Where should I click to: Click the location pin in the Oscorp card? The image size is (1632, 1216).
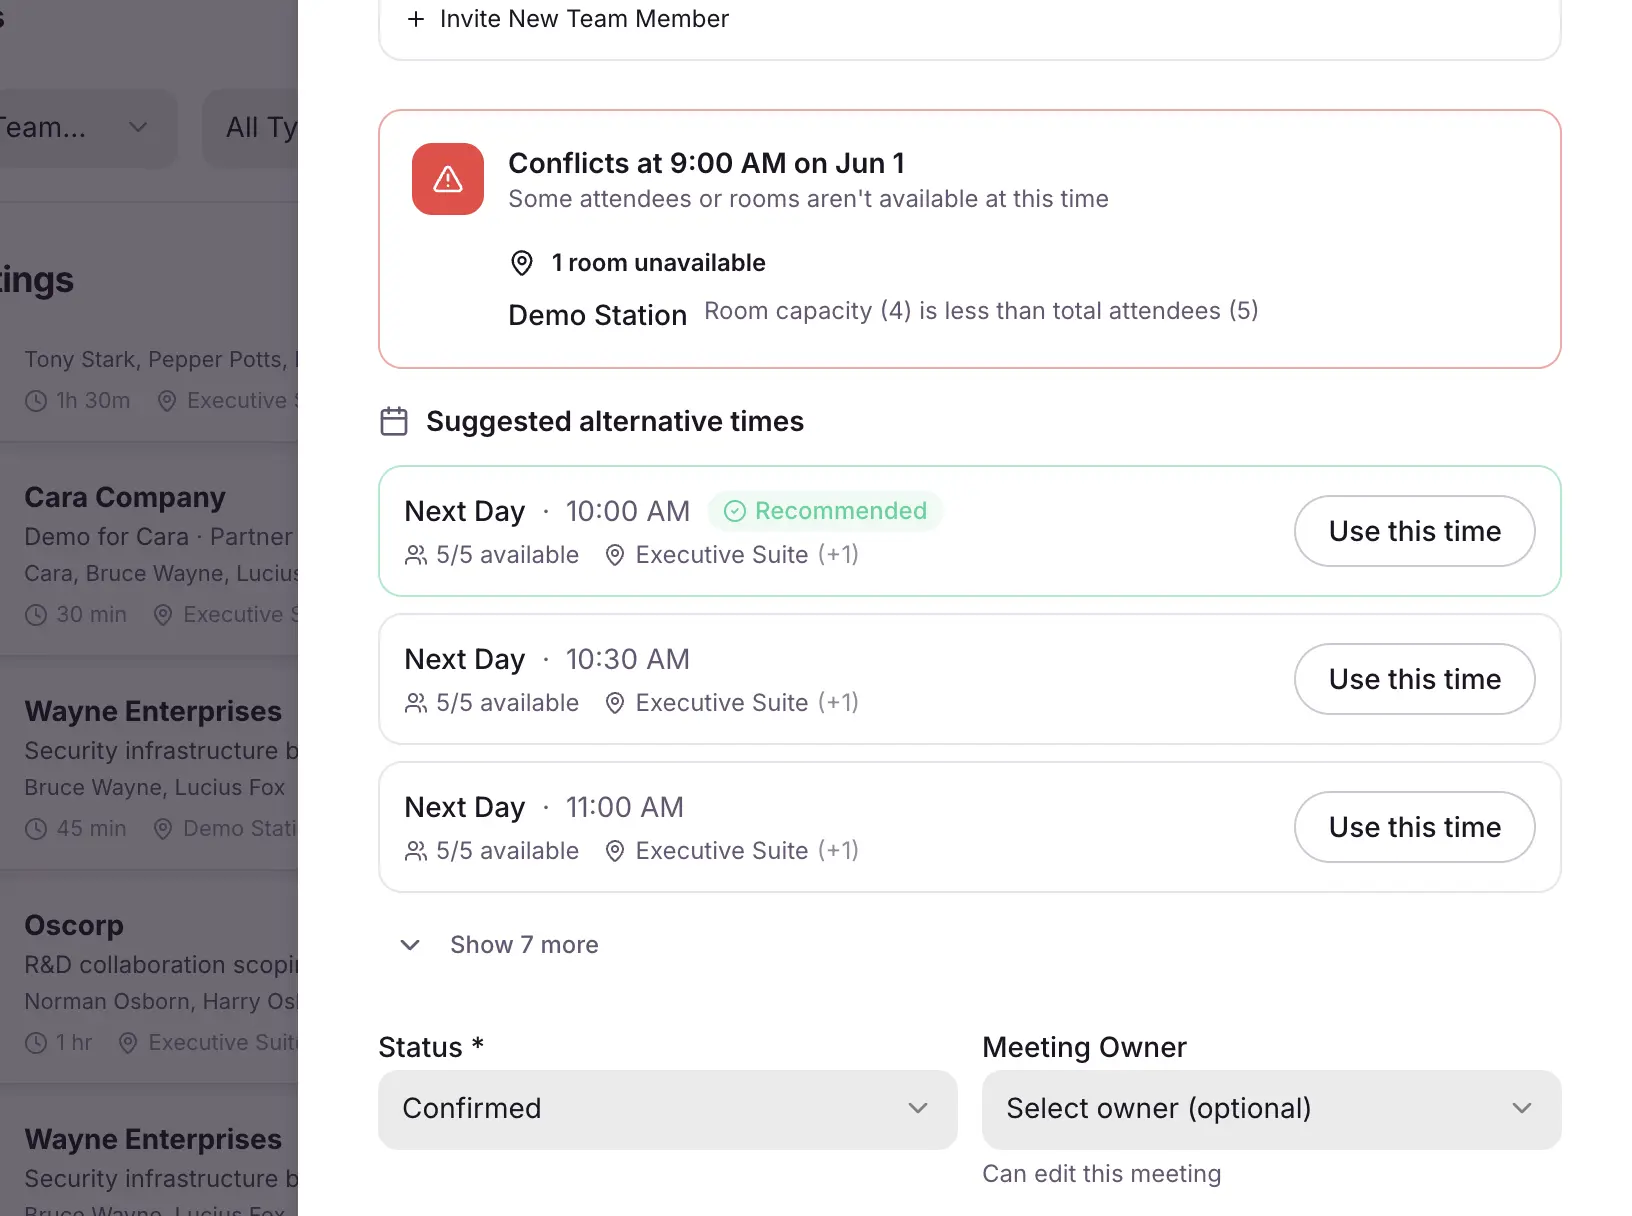coord(128,1043)
